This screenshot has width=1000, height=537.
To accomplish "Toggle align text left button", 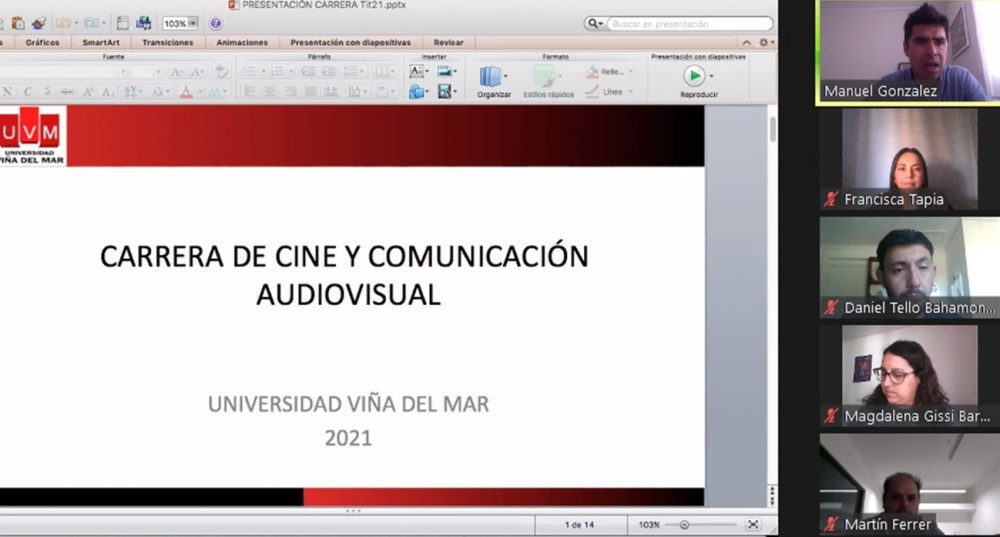I will pos(249,92).
